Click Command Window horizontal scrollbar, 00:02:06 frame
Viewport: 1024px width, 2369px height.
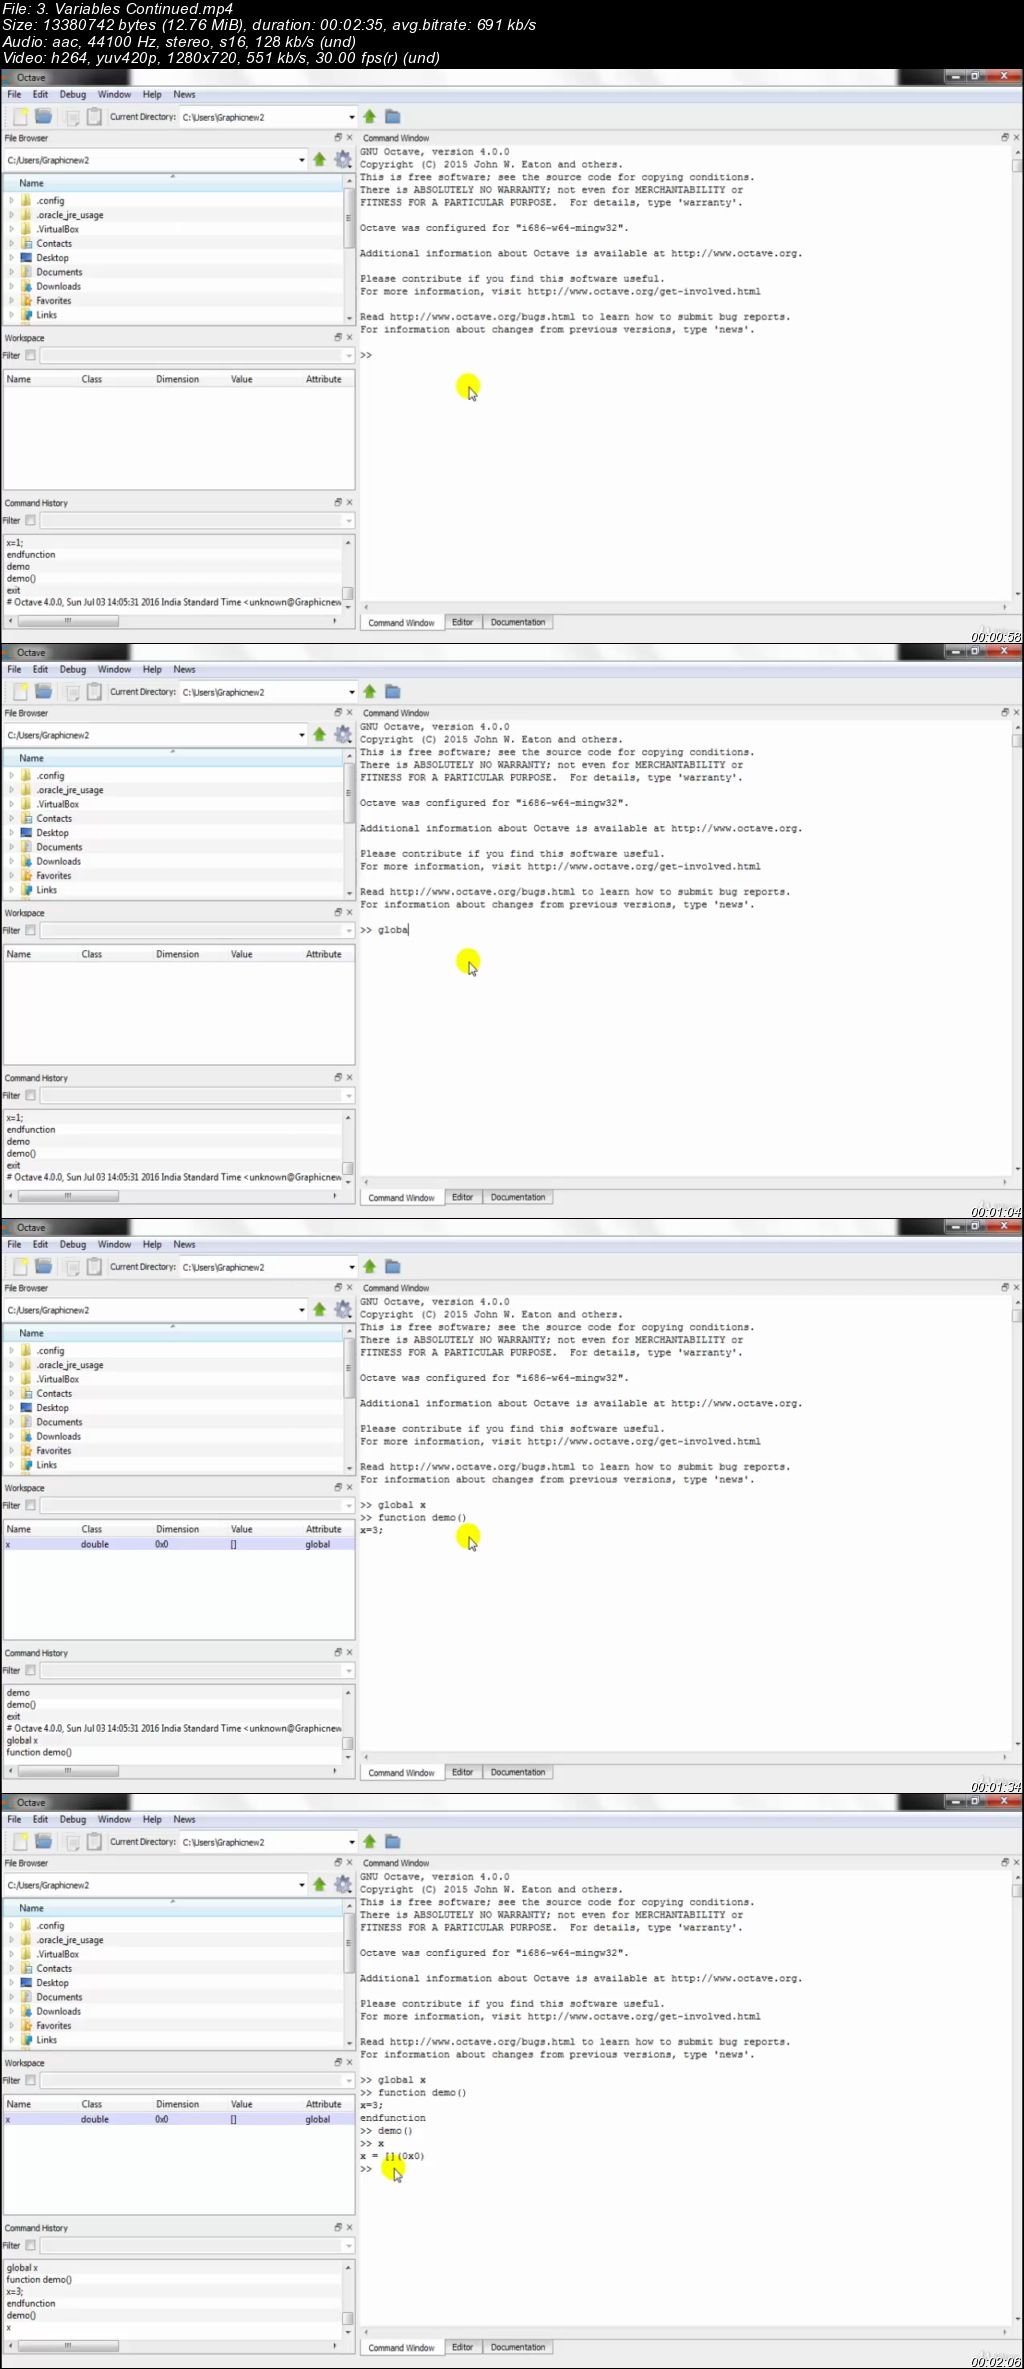pyautogui.click(x=687, y=2332)
